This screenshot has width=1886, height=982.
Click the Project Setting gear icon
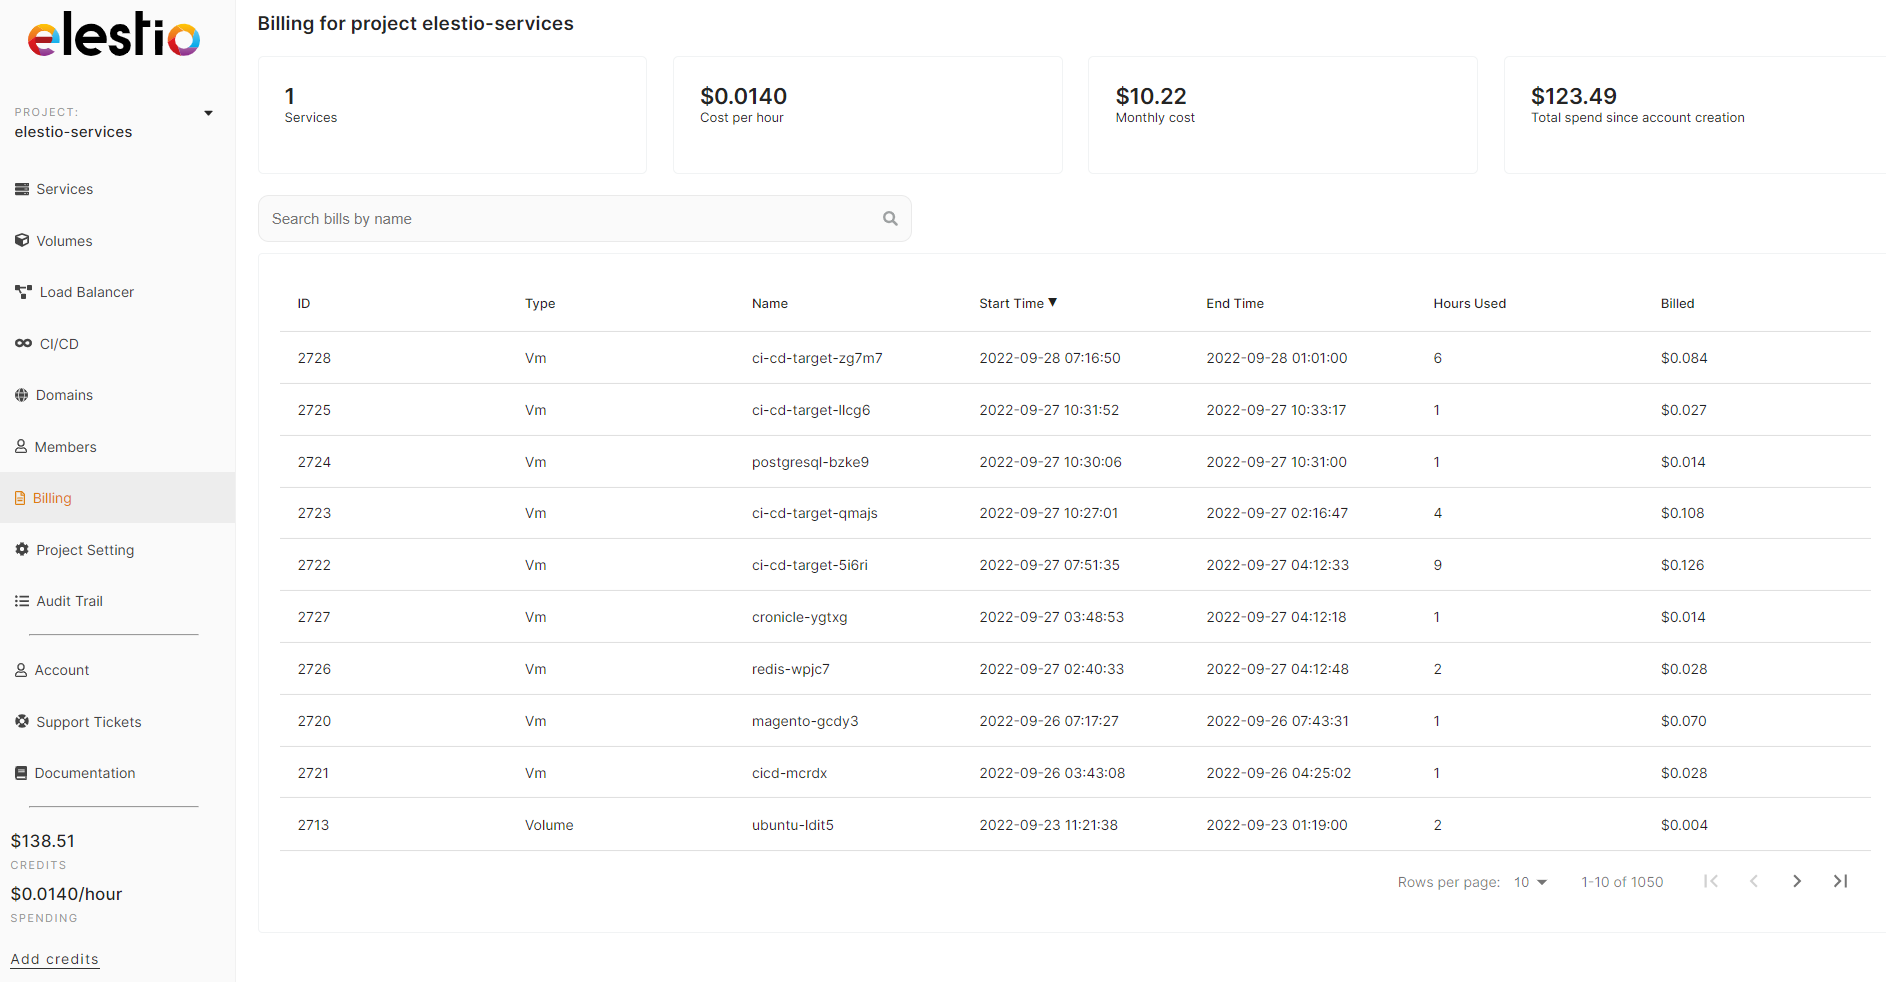pyautogui.click(x=22, y=550)
